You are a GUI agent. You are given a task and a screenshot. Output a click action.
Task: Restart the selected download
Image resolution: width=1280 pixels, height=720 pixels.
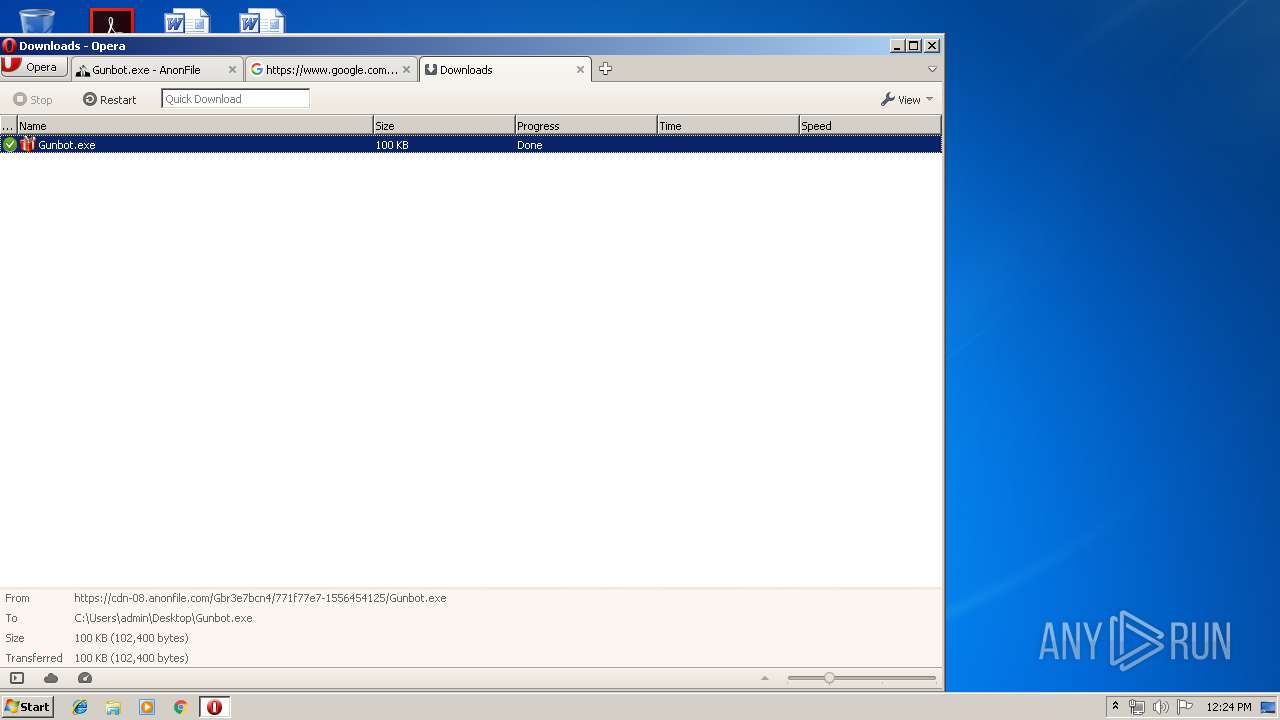pyautogui.click(x=110, y=99)
